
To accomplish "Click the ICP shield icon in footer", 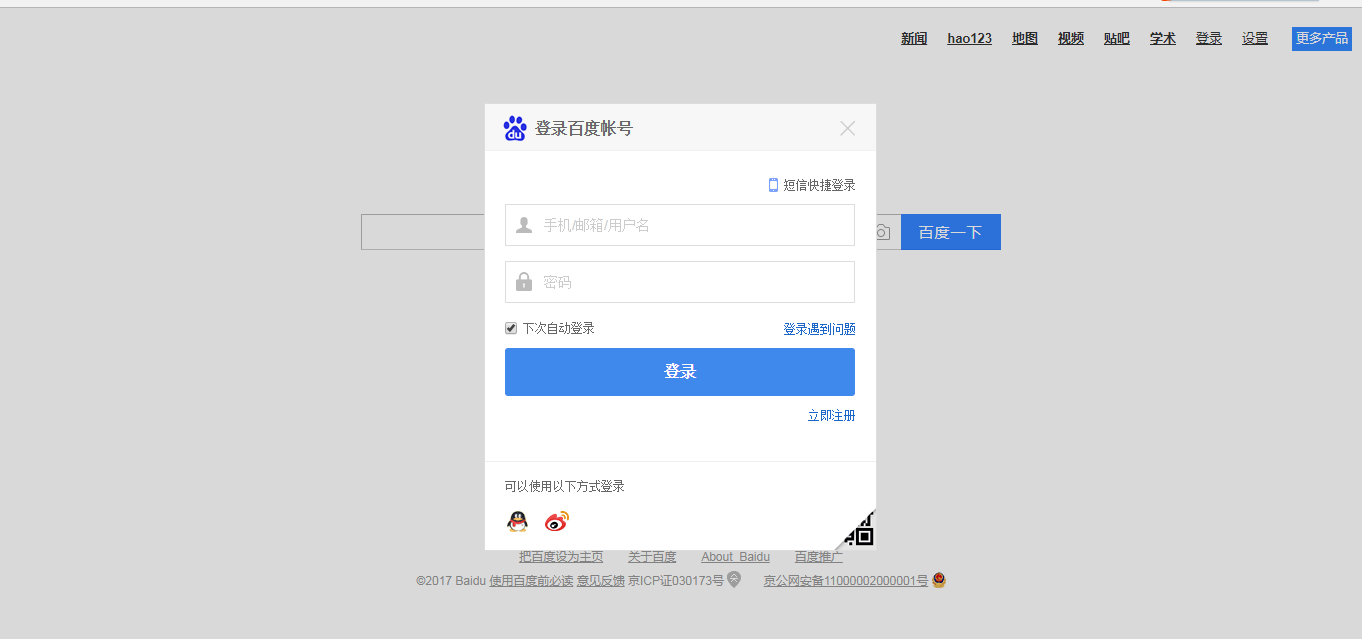I will click(734, 580).
